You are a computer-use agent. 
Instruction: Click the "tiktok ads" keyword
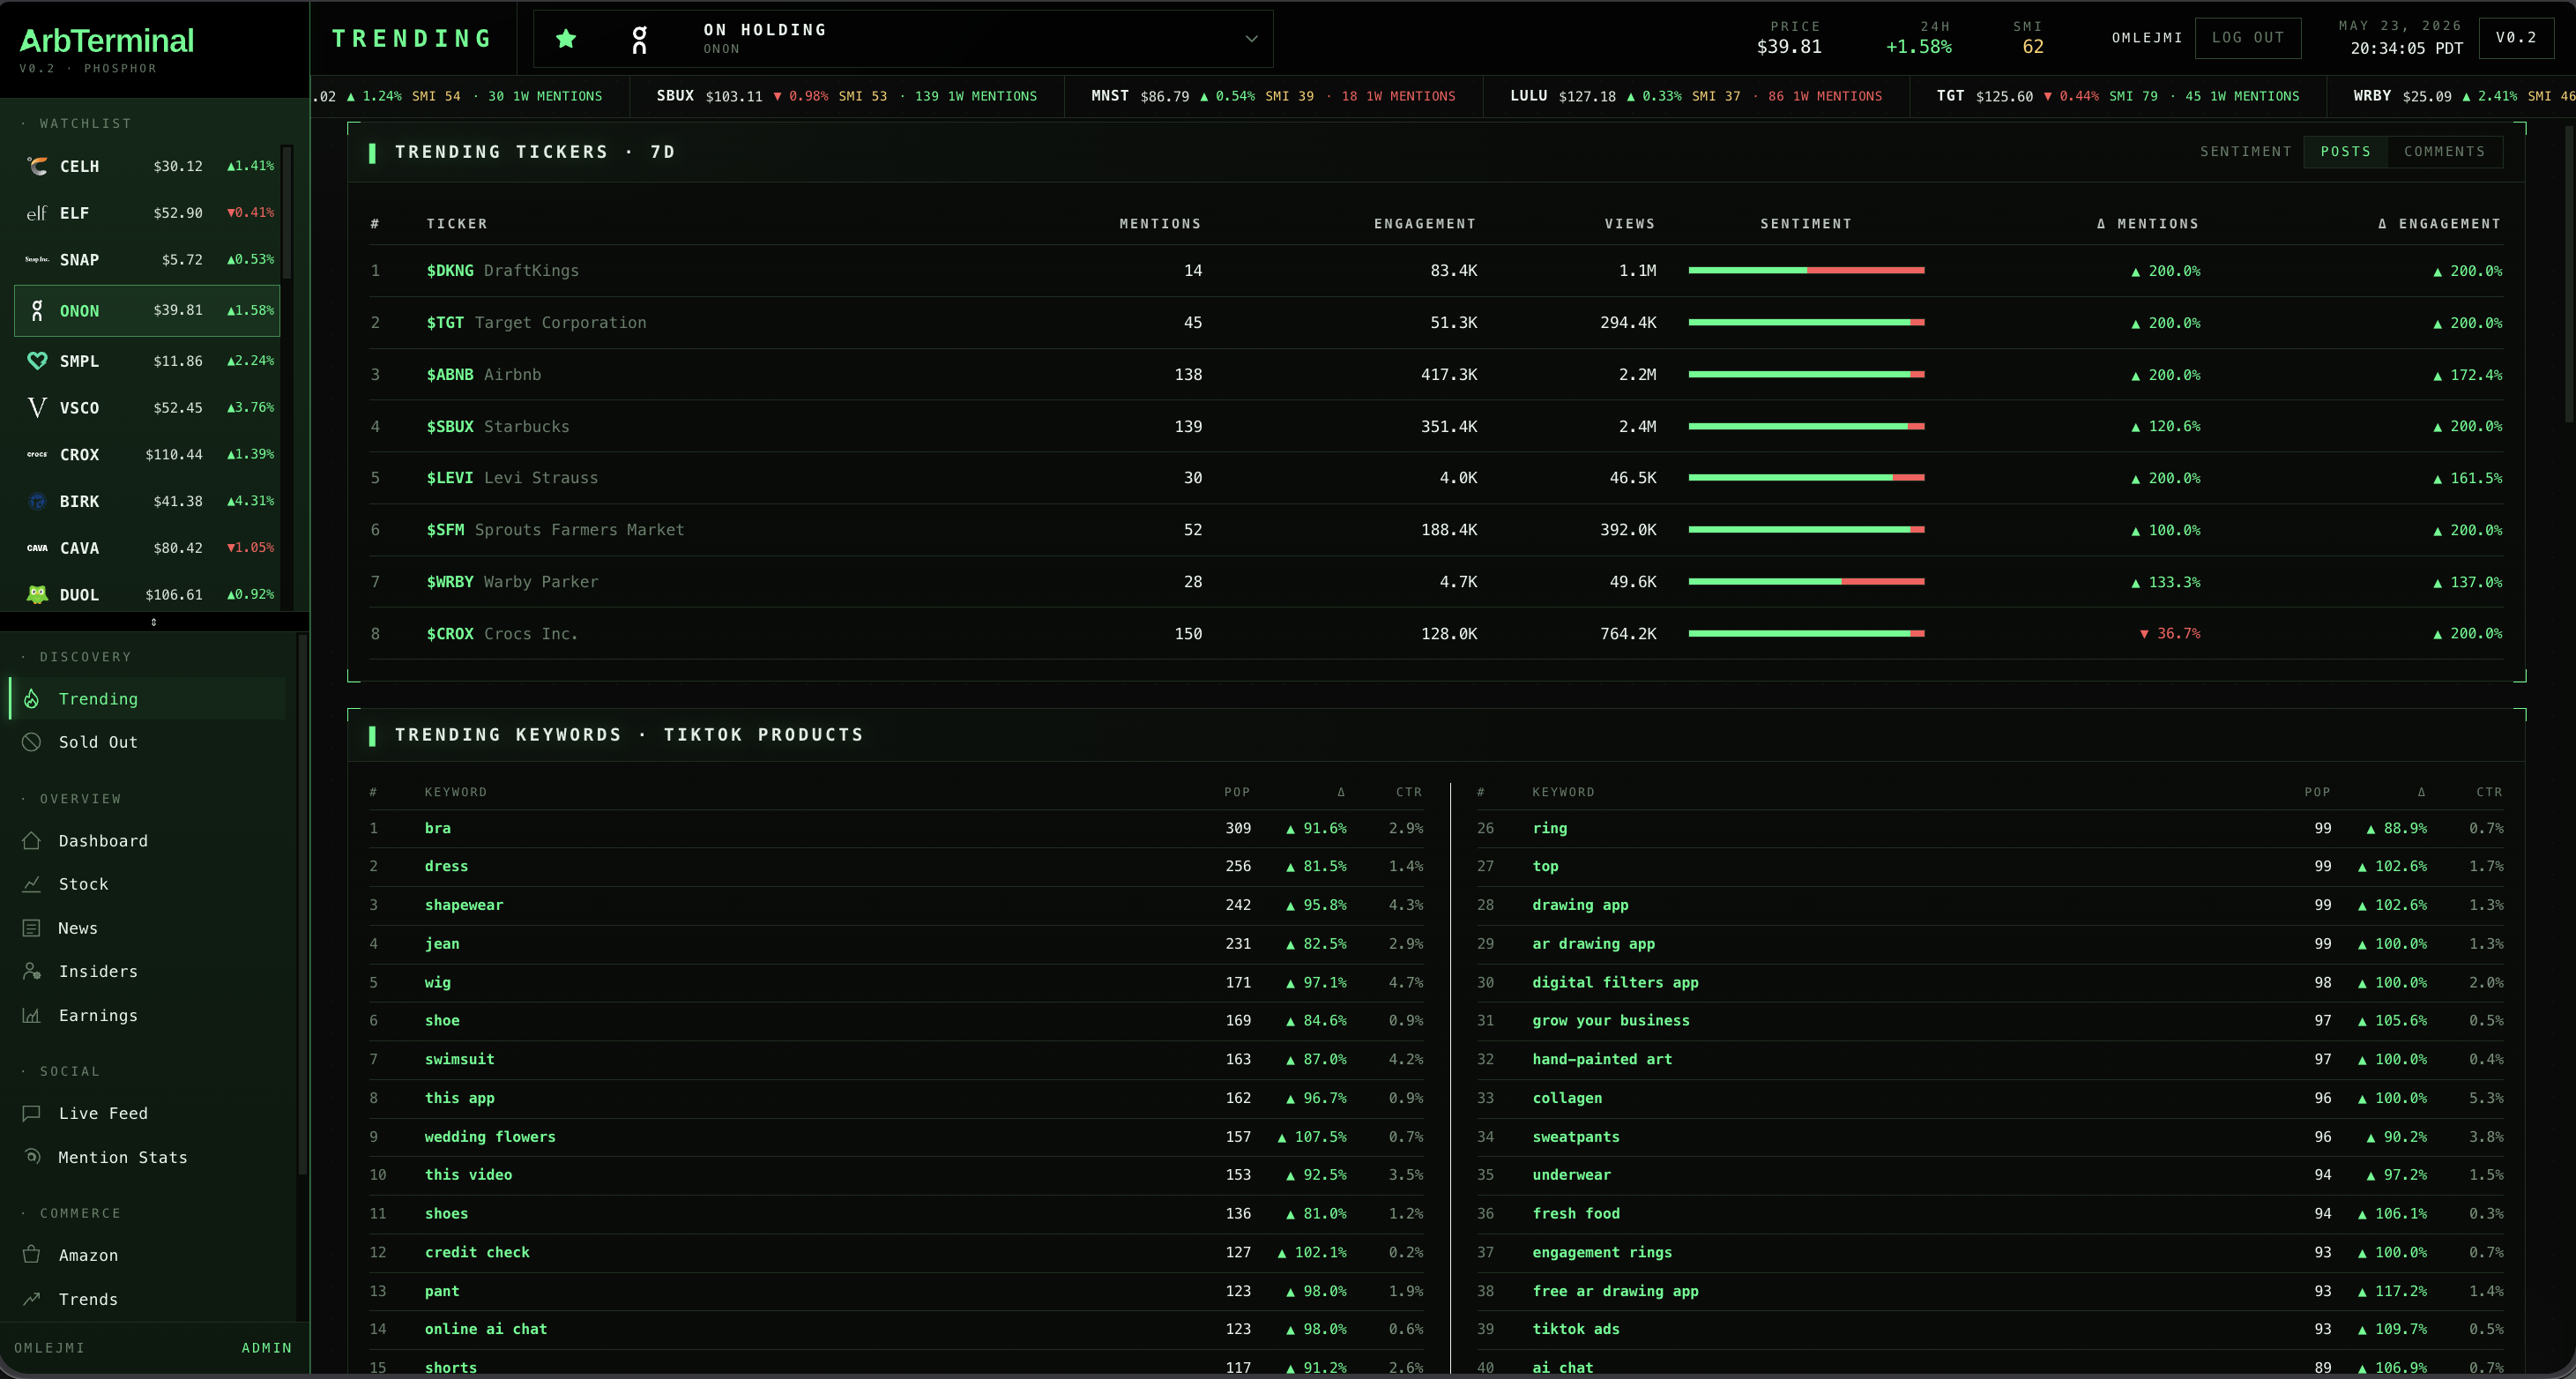(1576, 1329)
